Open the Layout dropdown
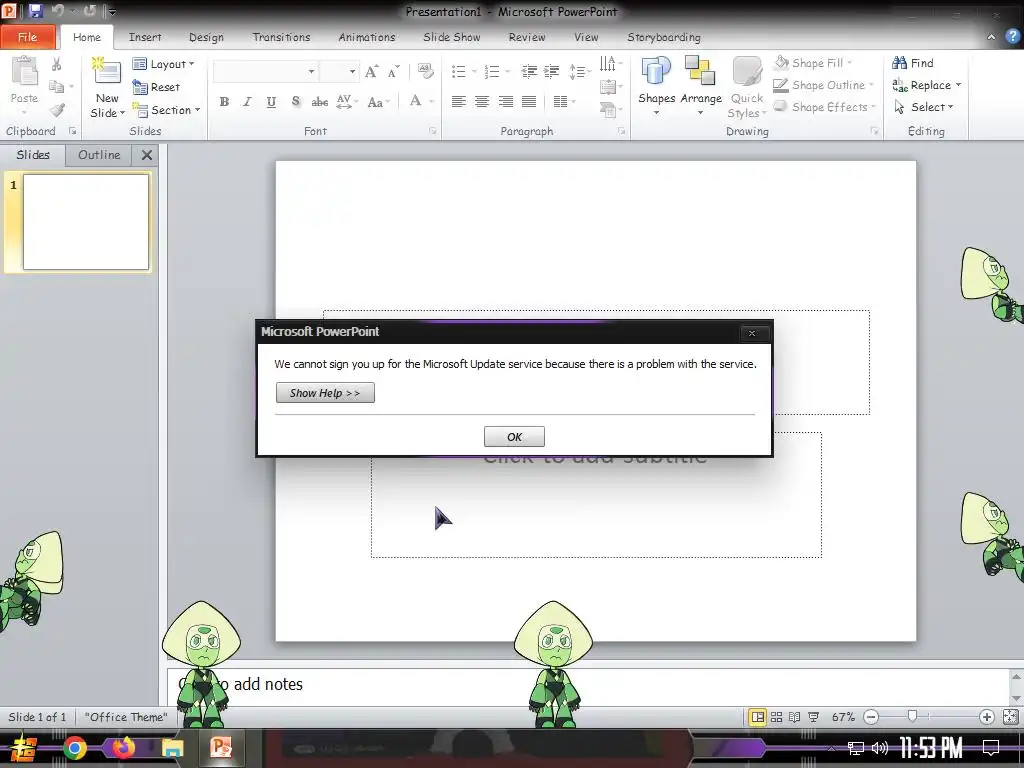1024x768 pixels. [x=163, y=64]
